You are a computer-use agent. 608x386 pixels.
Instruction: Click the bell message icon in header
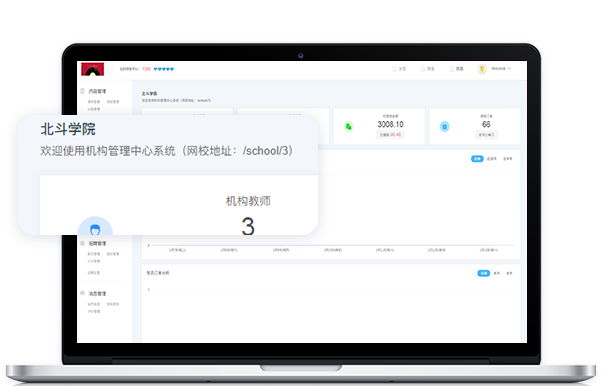[x=451, y=69]
